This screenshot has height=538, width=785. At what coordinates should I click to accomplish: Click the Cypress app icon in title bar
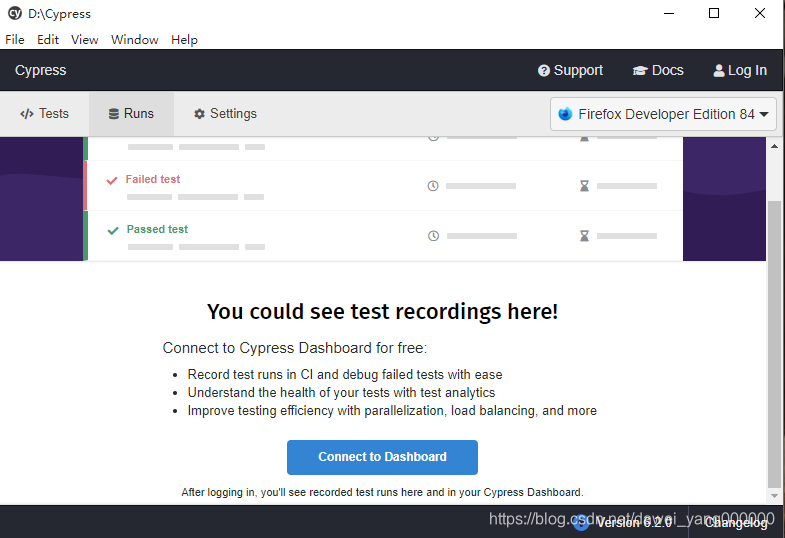pos(15,14)
